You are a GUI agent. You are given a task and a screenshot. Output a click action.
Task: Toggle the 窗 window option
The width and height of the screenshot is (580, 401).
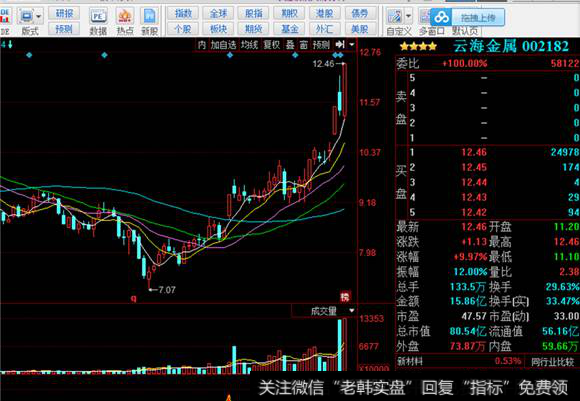click(304, 45)
